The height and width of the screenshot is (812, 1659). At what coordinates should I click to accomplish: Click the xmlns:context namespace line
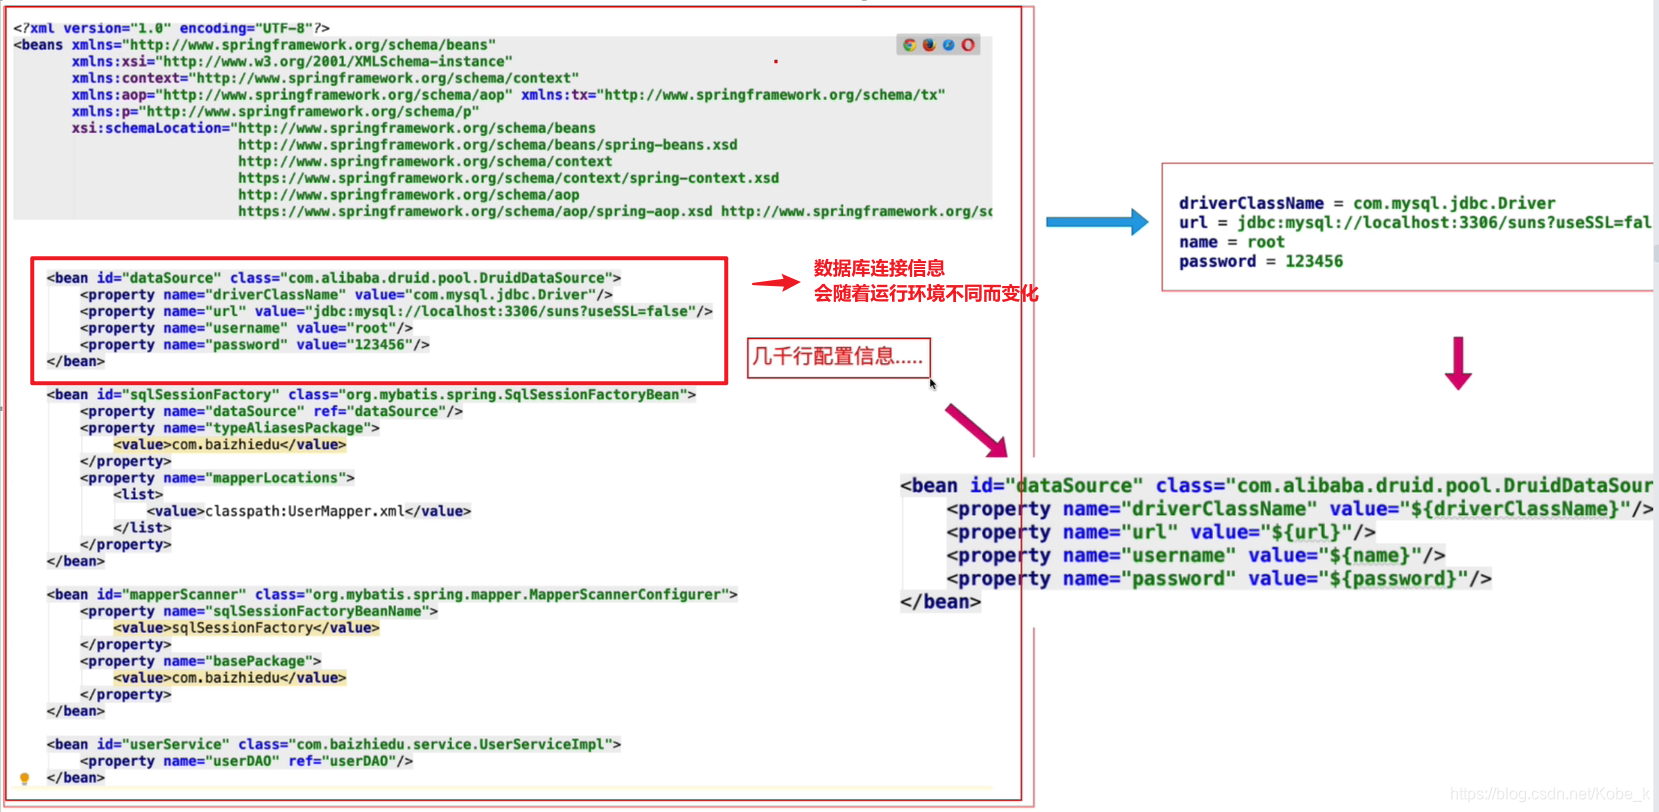[325, 78]
